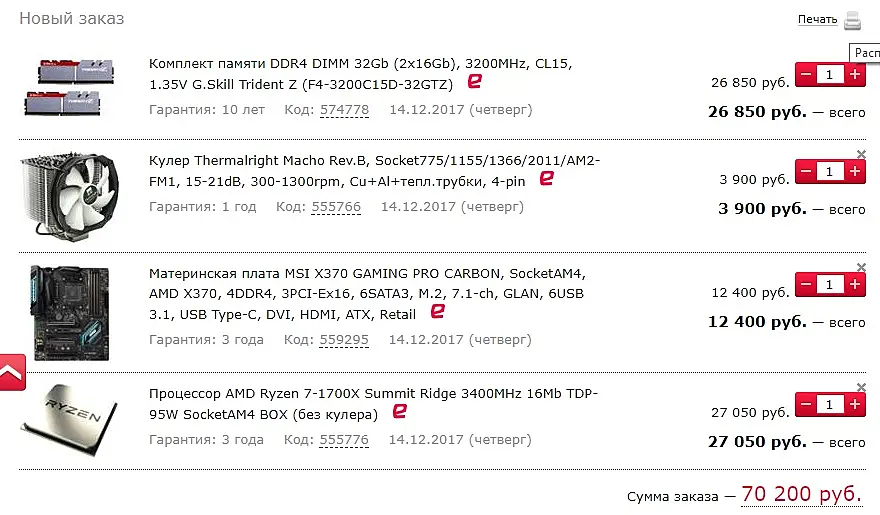Click the red e icon after MSI X370 title

[438, 311]
